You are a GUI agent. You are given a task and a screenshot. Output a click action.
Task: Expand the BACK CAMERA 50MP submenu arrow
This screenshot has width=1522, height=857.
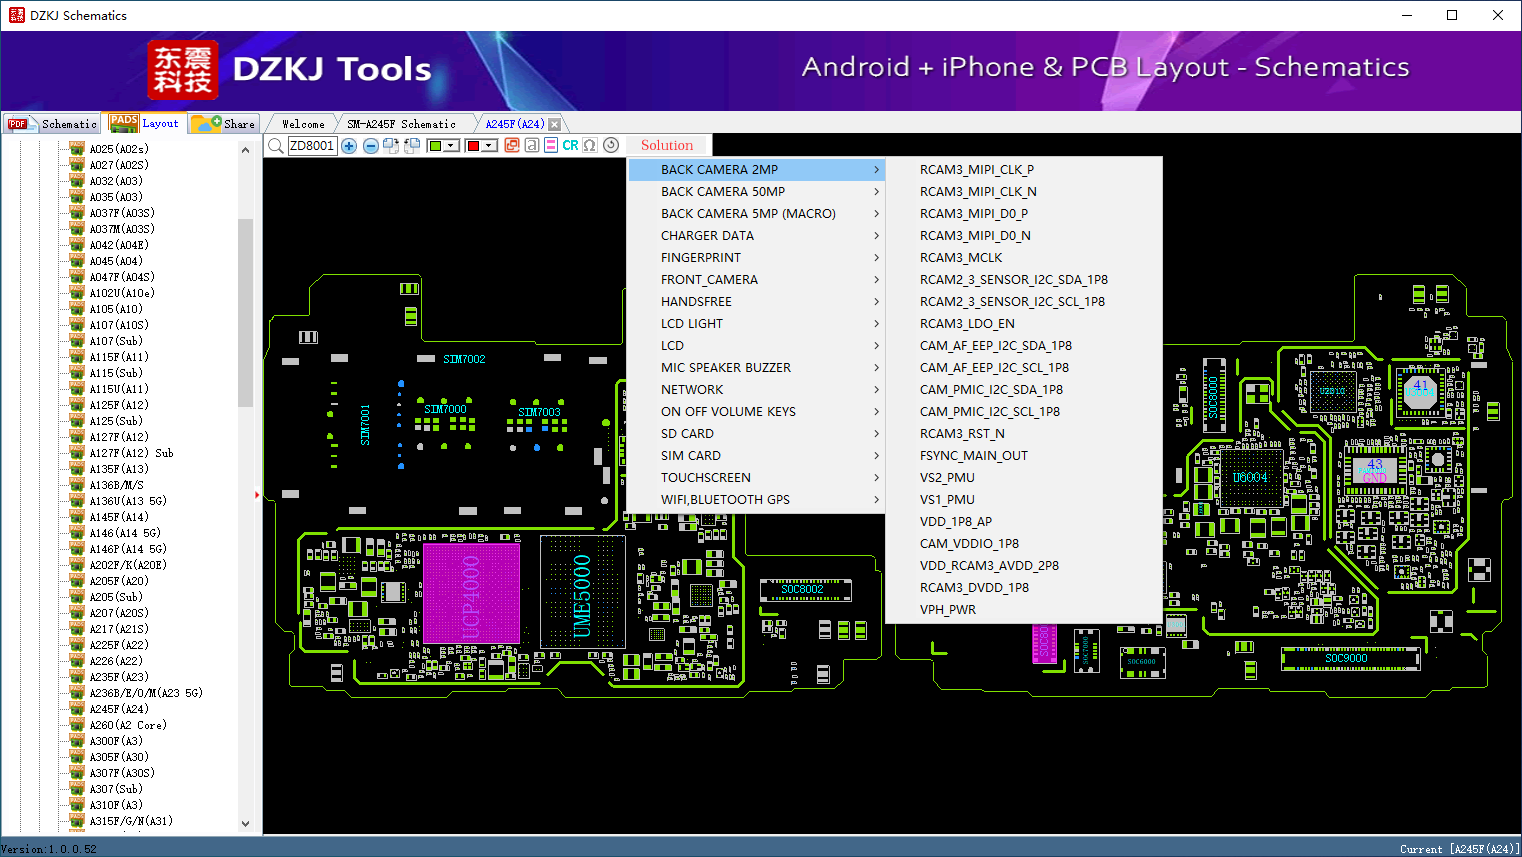click(876, 192)
